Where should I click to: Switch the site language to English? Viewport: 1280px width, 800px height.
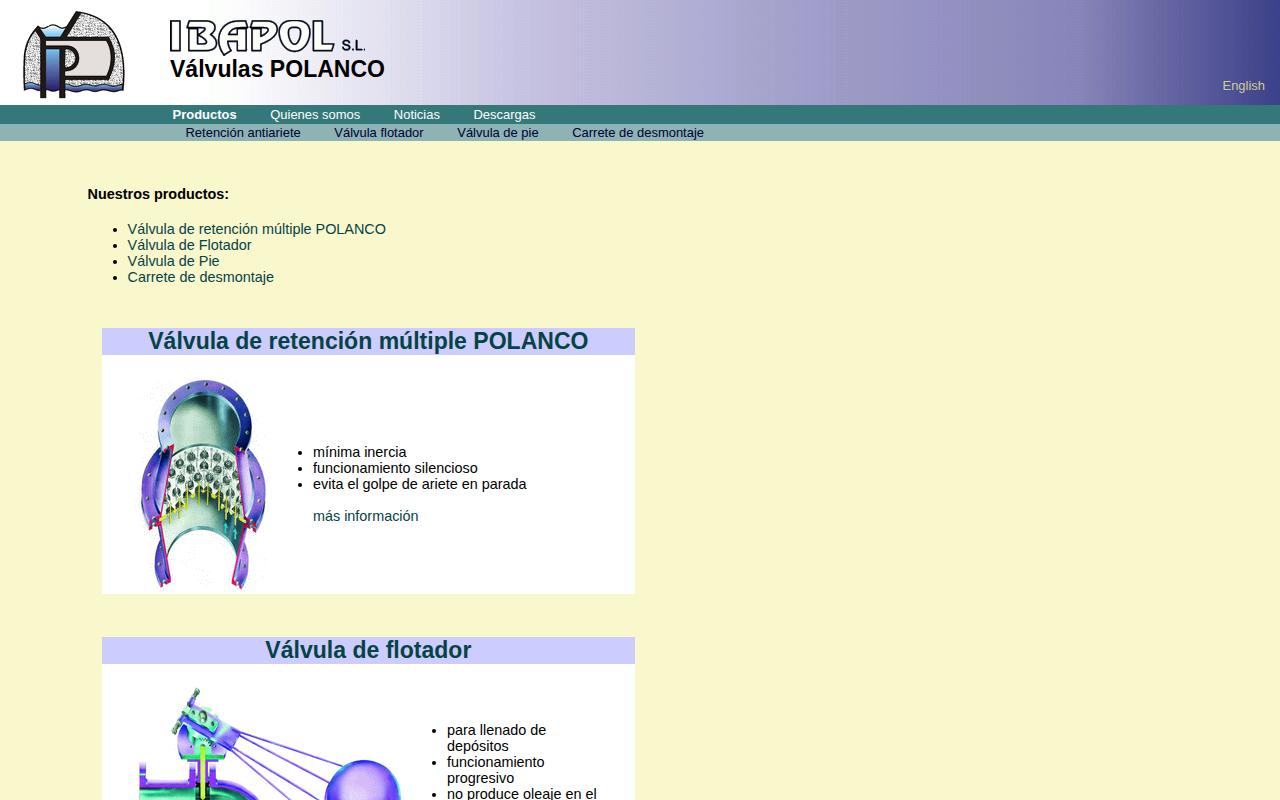1243,86
